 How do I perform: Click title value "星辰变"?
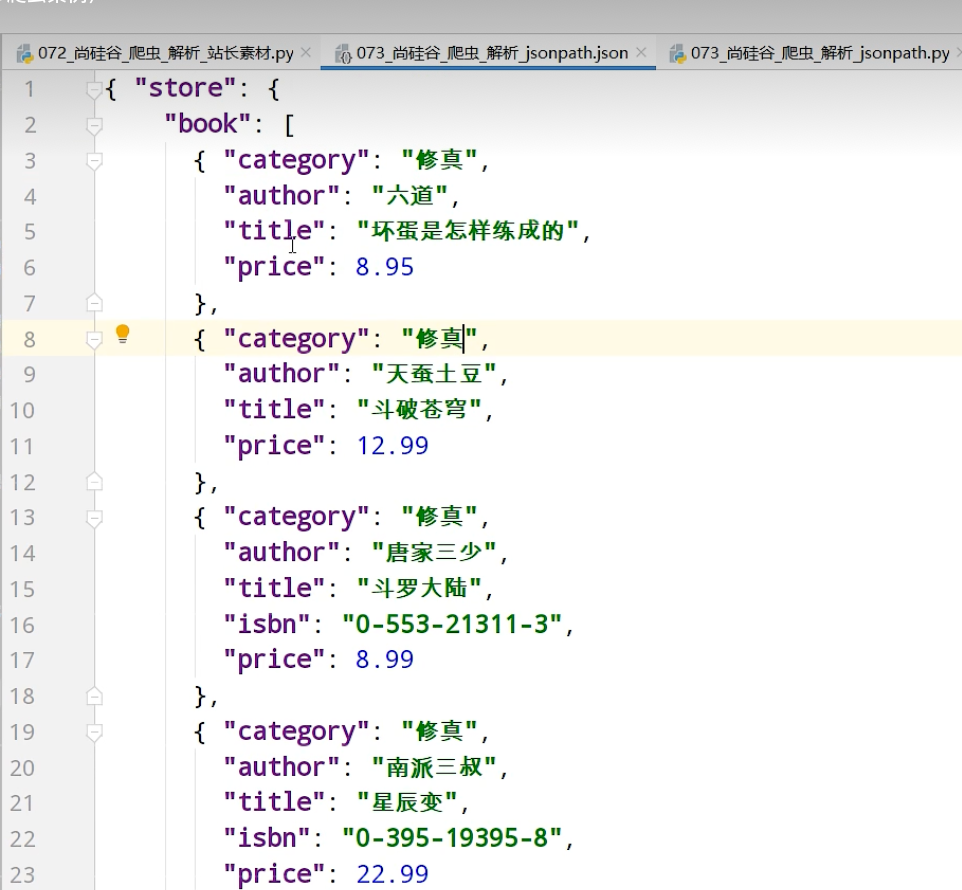click(407, 802)
